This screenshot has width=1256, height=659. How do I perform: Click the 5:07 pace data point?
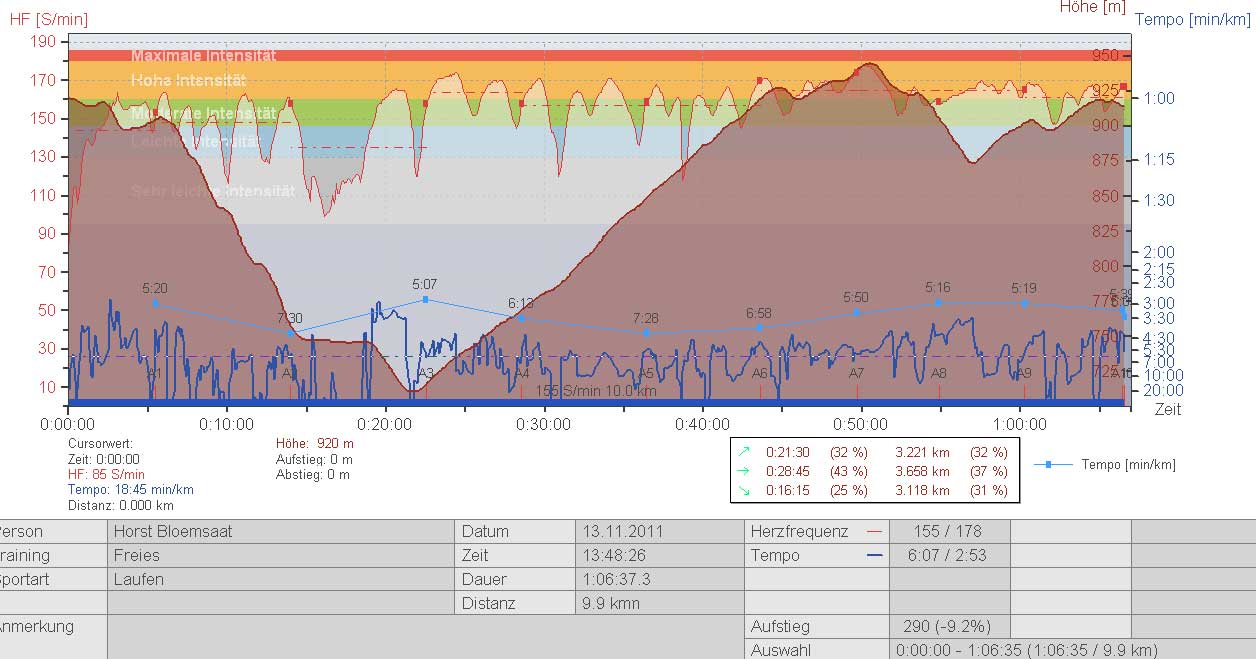click(425, 299)
